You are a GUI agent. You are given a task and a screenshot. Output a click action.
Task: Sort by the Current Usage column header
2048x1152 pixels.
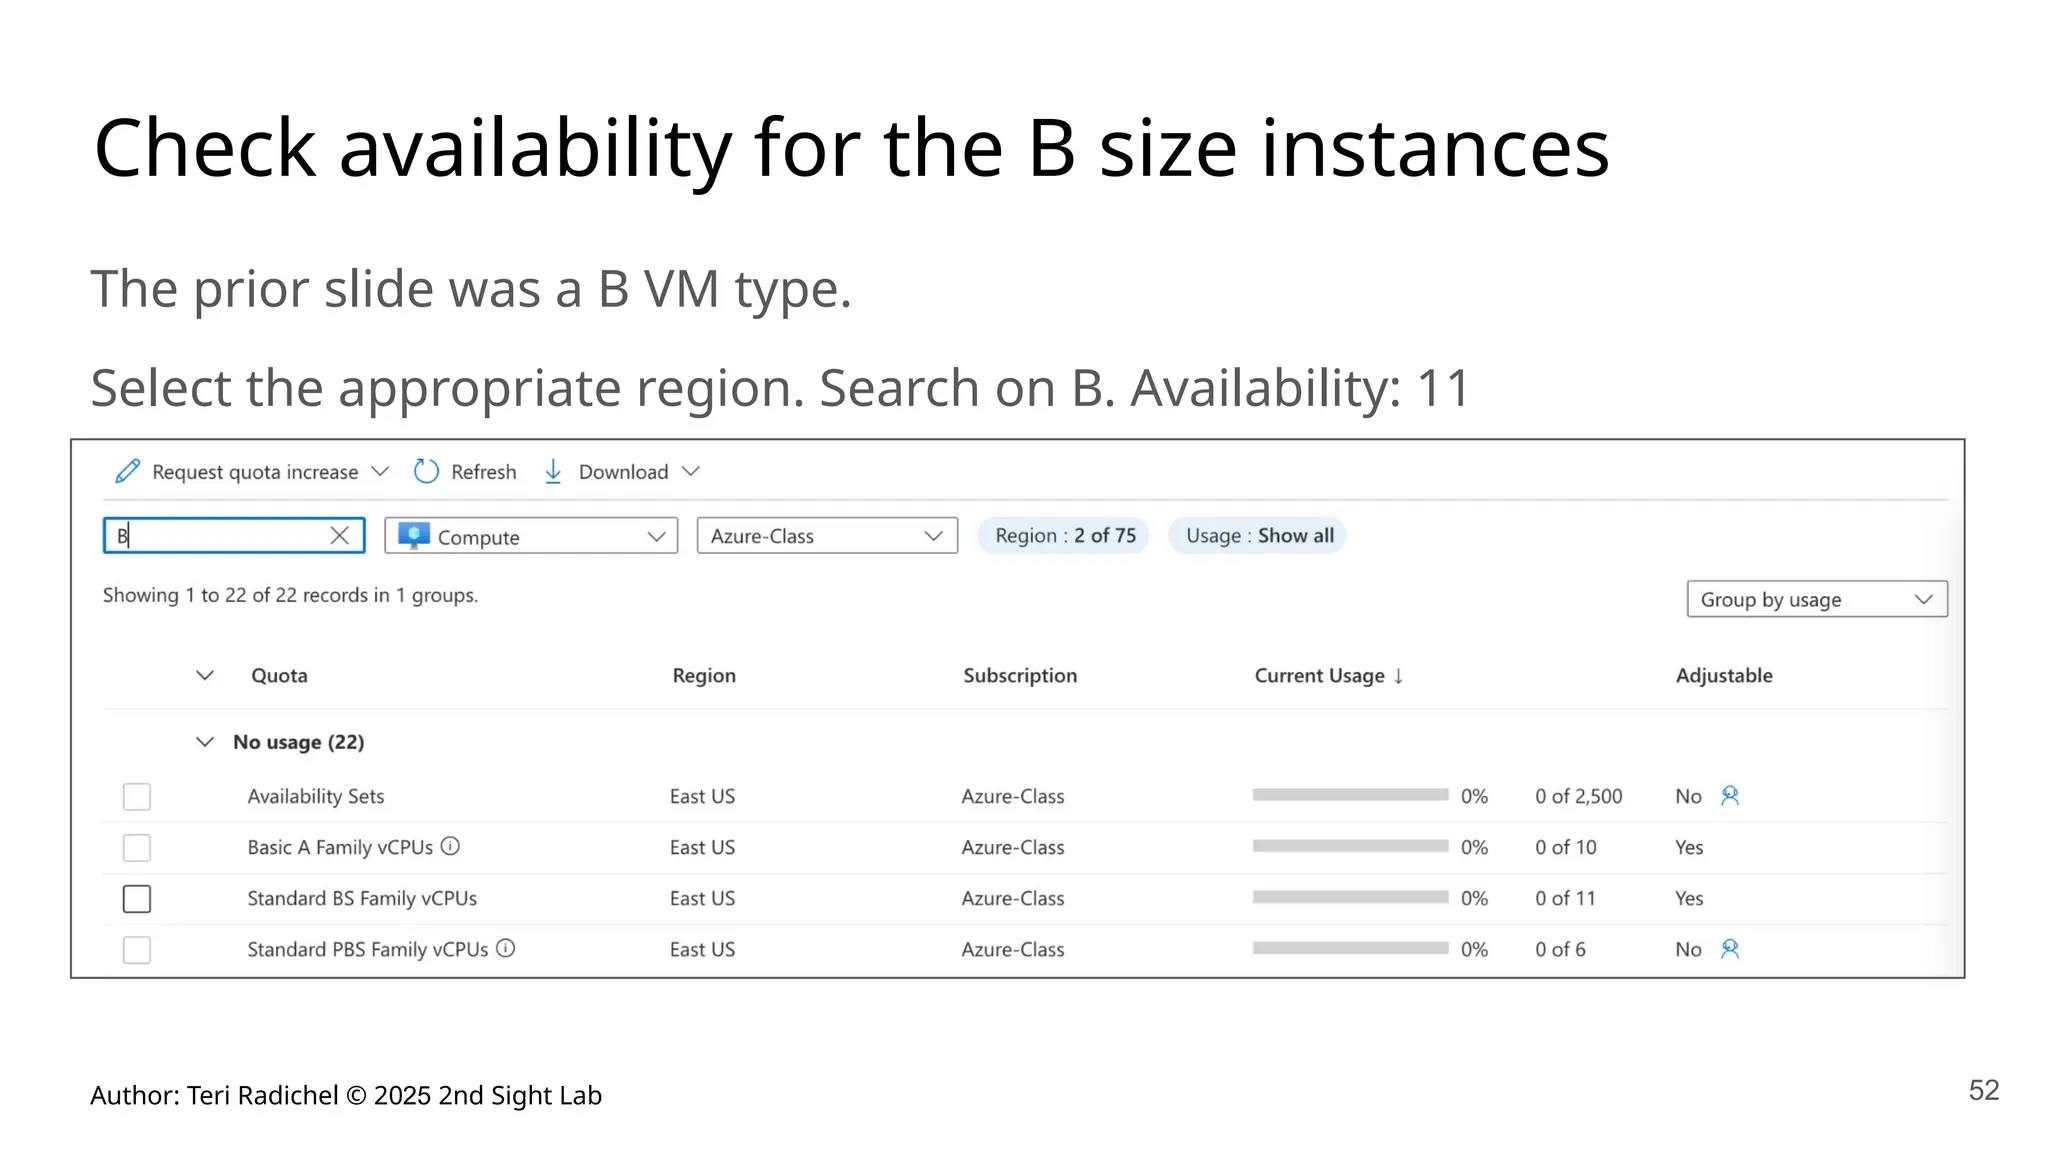coord(1319,676)
